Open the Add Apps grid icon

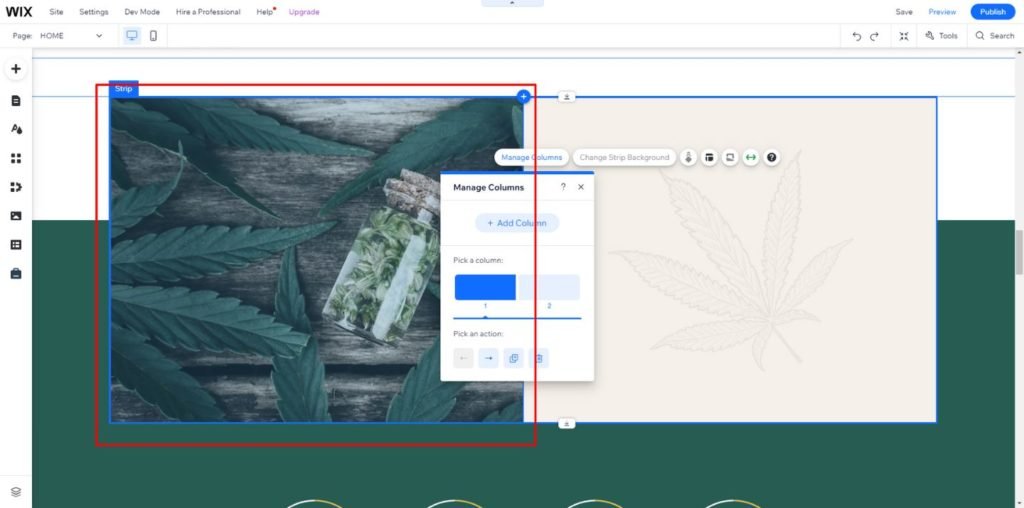[16, 158]
